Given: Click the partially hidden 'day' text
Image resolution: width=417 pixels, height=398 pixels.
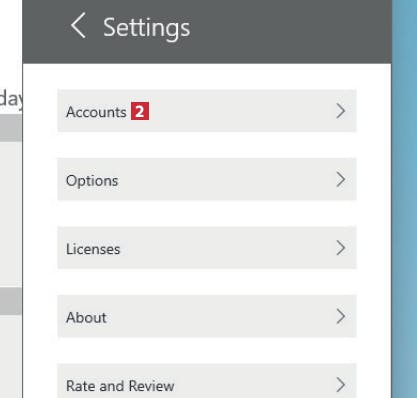Looking at the screenshot, I should (x=11, y=99).
